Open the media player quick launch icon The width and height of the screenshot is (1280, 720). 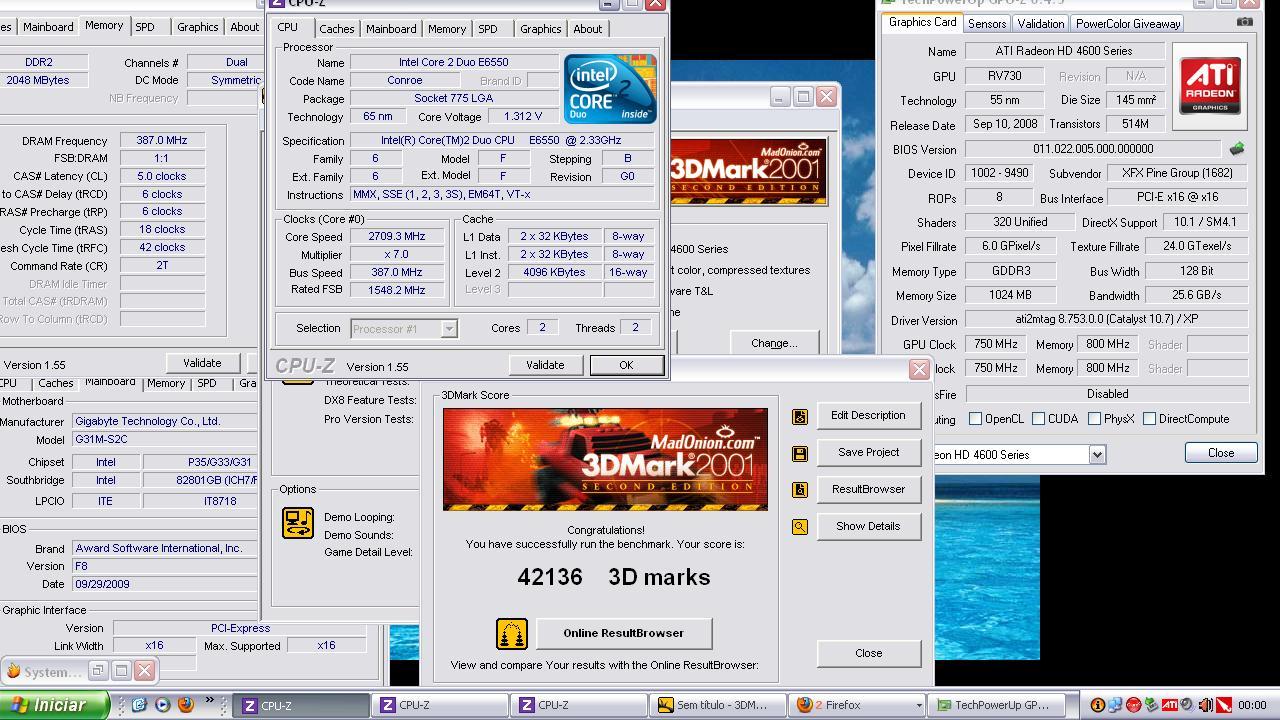click(x=163, y=705)
